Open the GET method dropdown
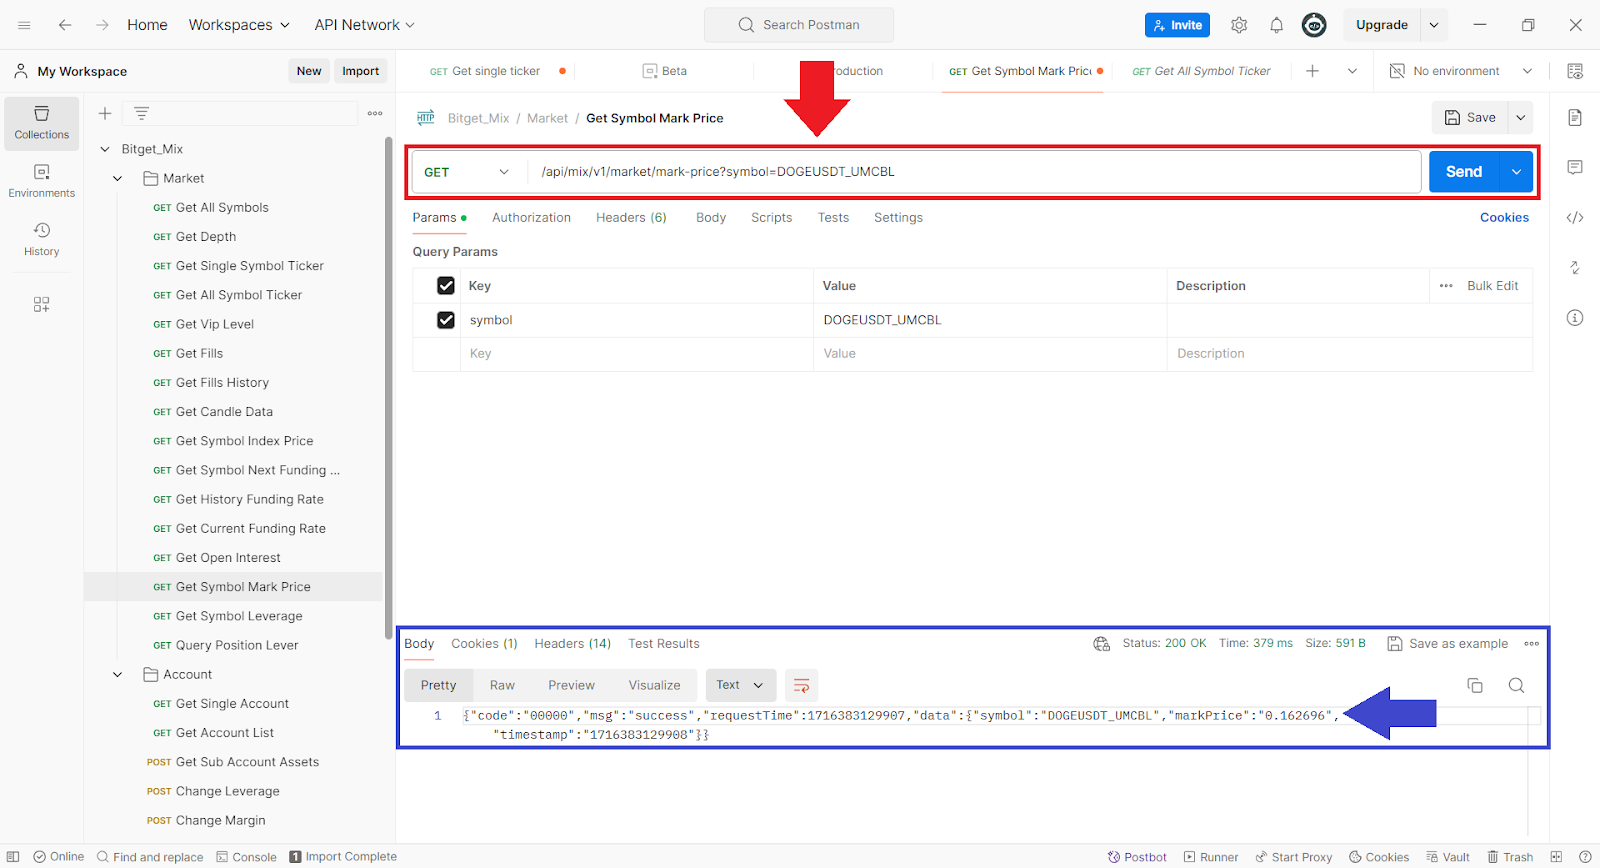The image size is (1600, 868). (467, 172)
